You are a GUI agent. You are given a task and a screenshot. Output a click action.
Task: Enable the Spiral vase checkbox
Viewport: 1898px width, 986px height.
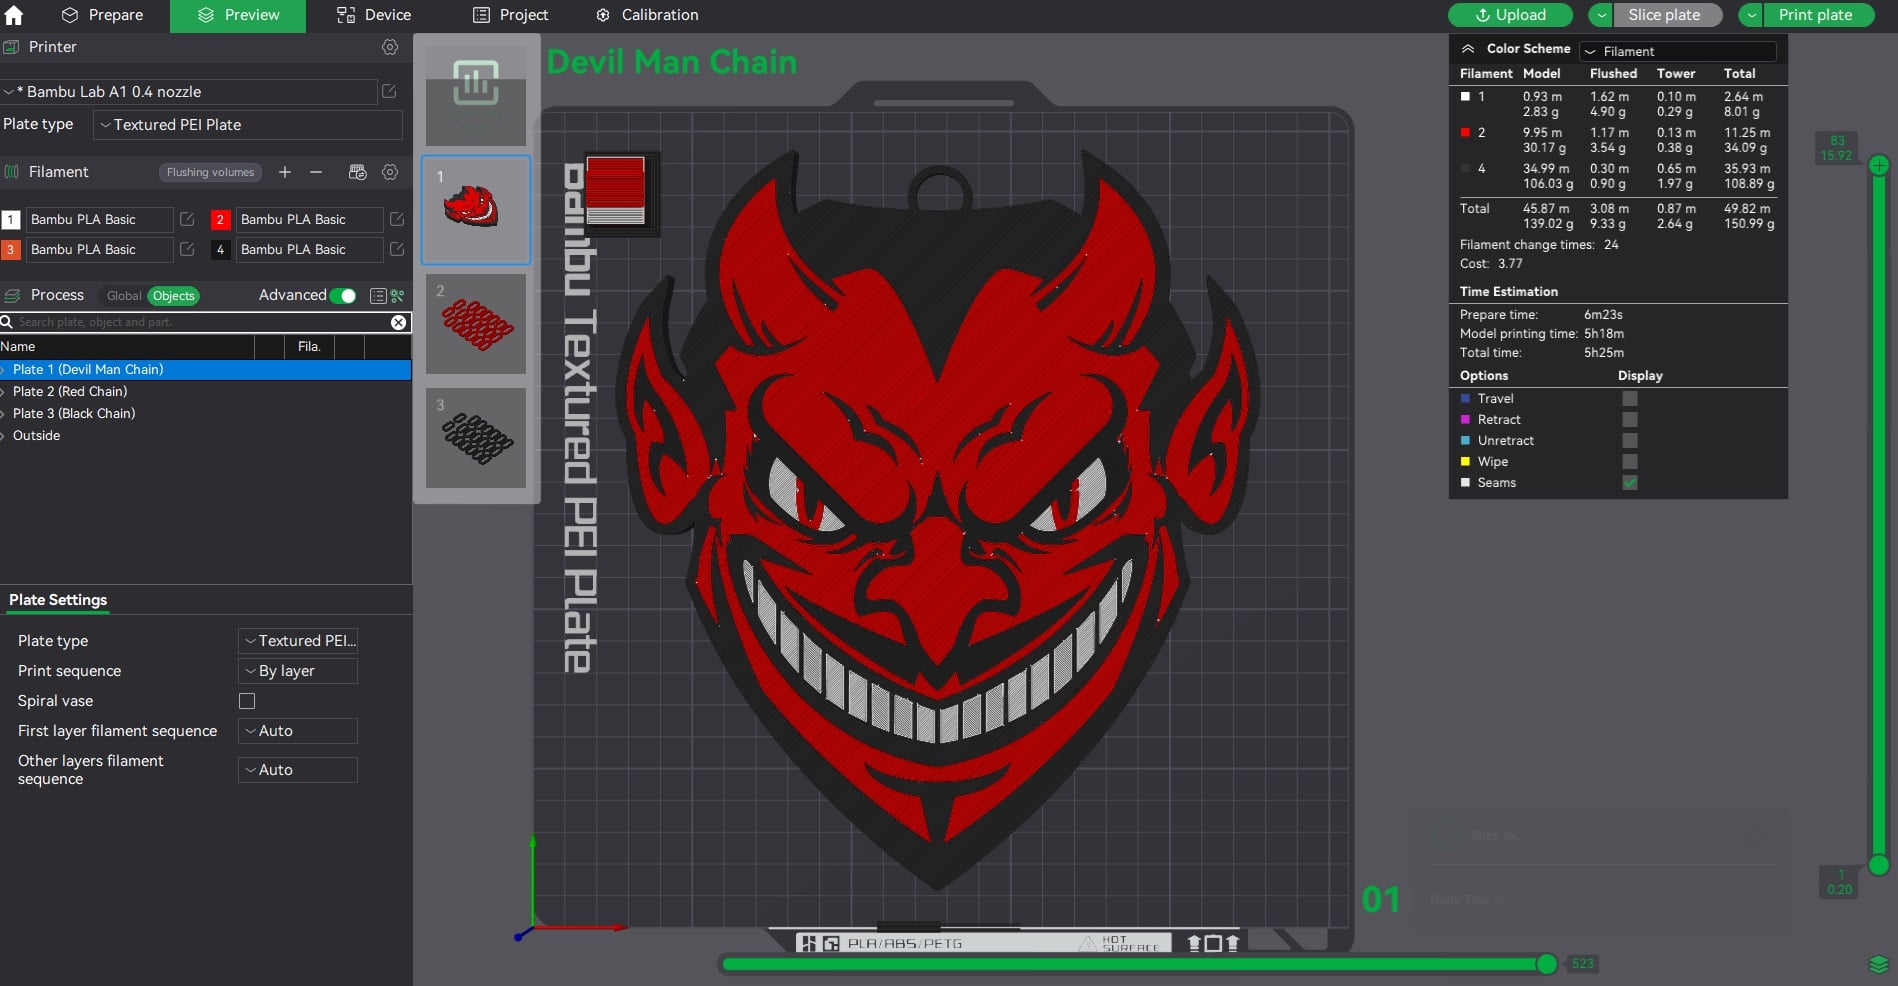tap(247, 701)
